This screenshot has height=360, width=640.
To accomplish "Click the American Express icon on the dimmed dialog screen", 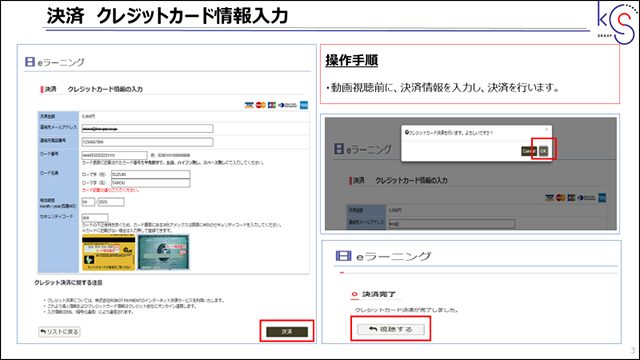I will (602, 198).
